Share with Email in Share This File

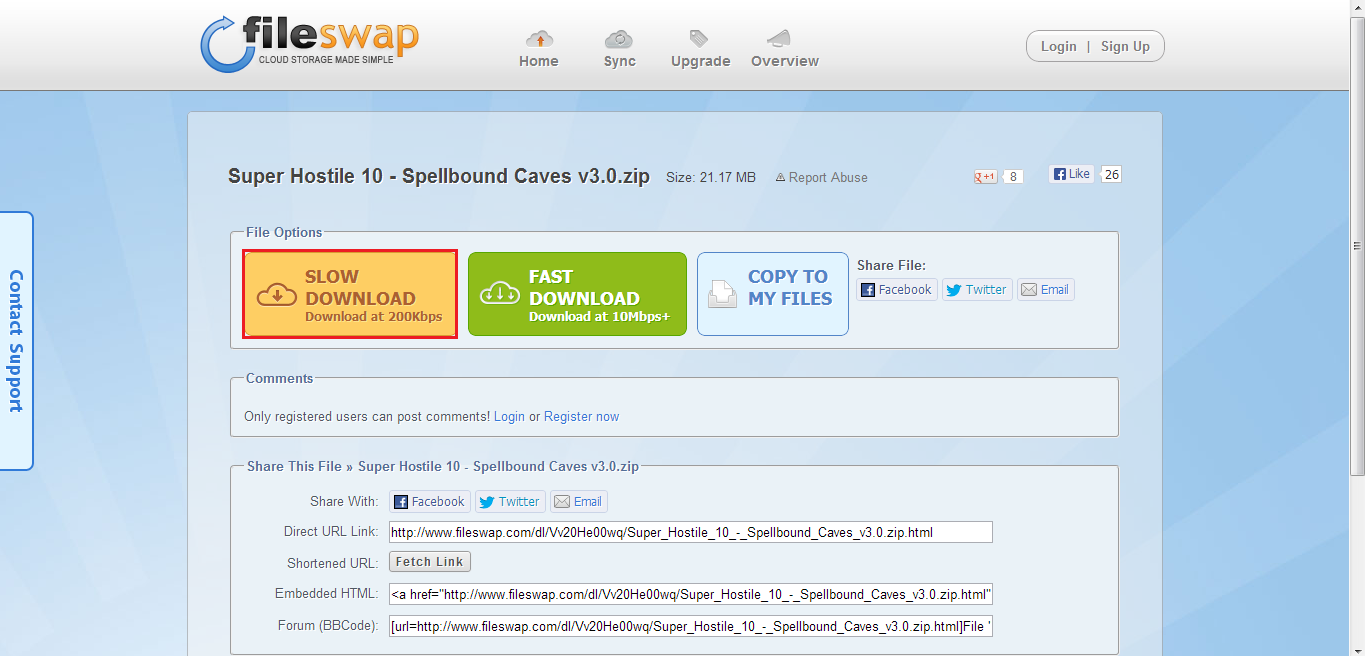(x=579, y=502)
